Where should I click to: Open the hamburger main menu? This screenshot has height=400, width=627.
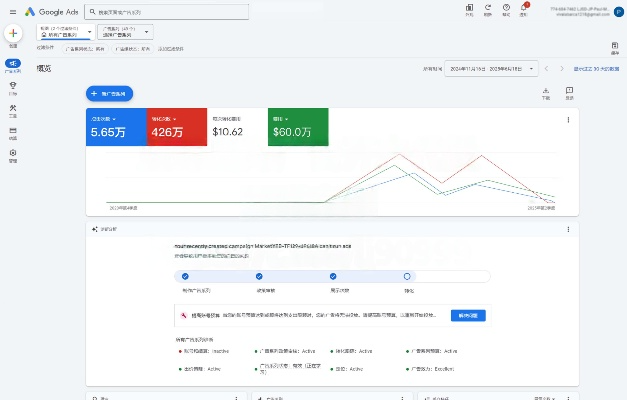coord(11,10)
